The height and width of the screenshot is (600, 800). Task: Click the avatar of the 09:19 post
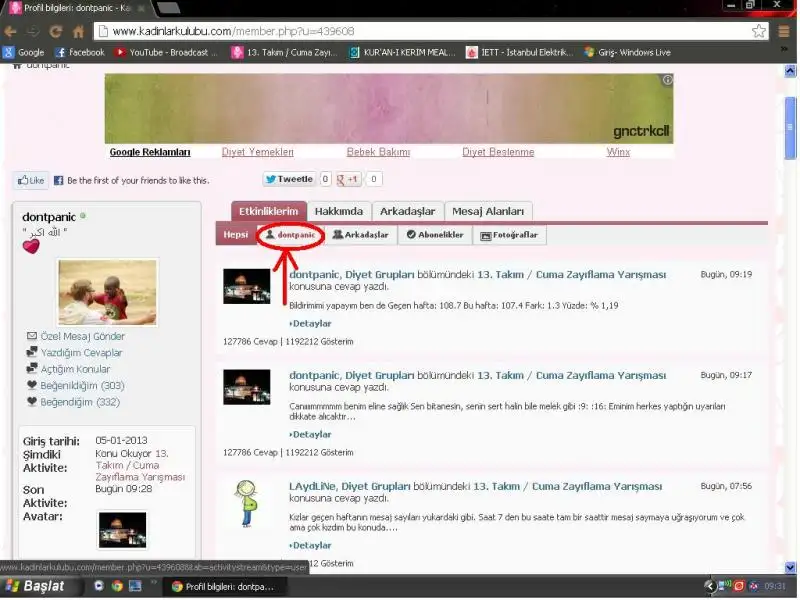(x=247, y=287)
